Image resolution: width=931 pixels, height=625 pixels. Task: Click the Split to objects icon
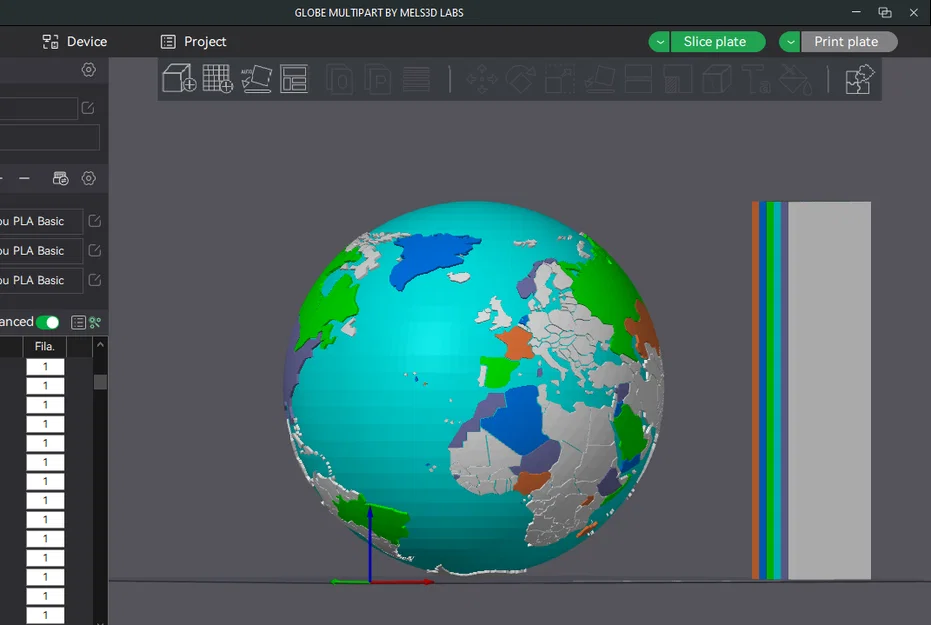(x=339, y=79)
